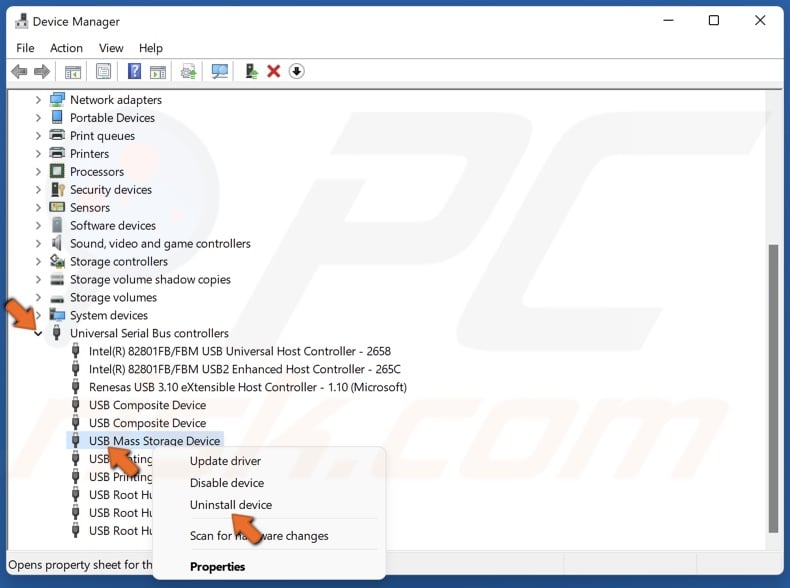This screenshot has width=790, height=588.
Task: Click the Portable Devices category icon
Action: 57,117
